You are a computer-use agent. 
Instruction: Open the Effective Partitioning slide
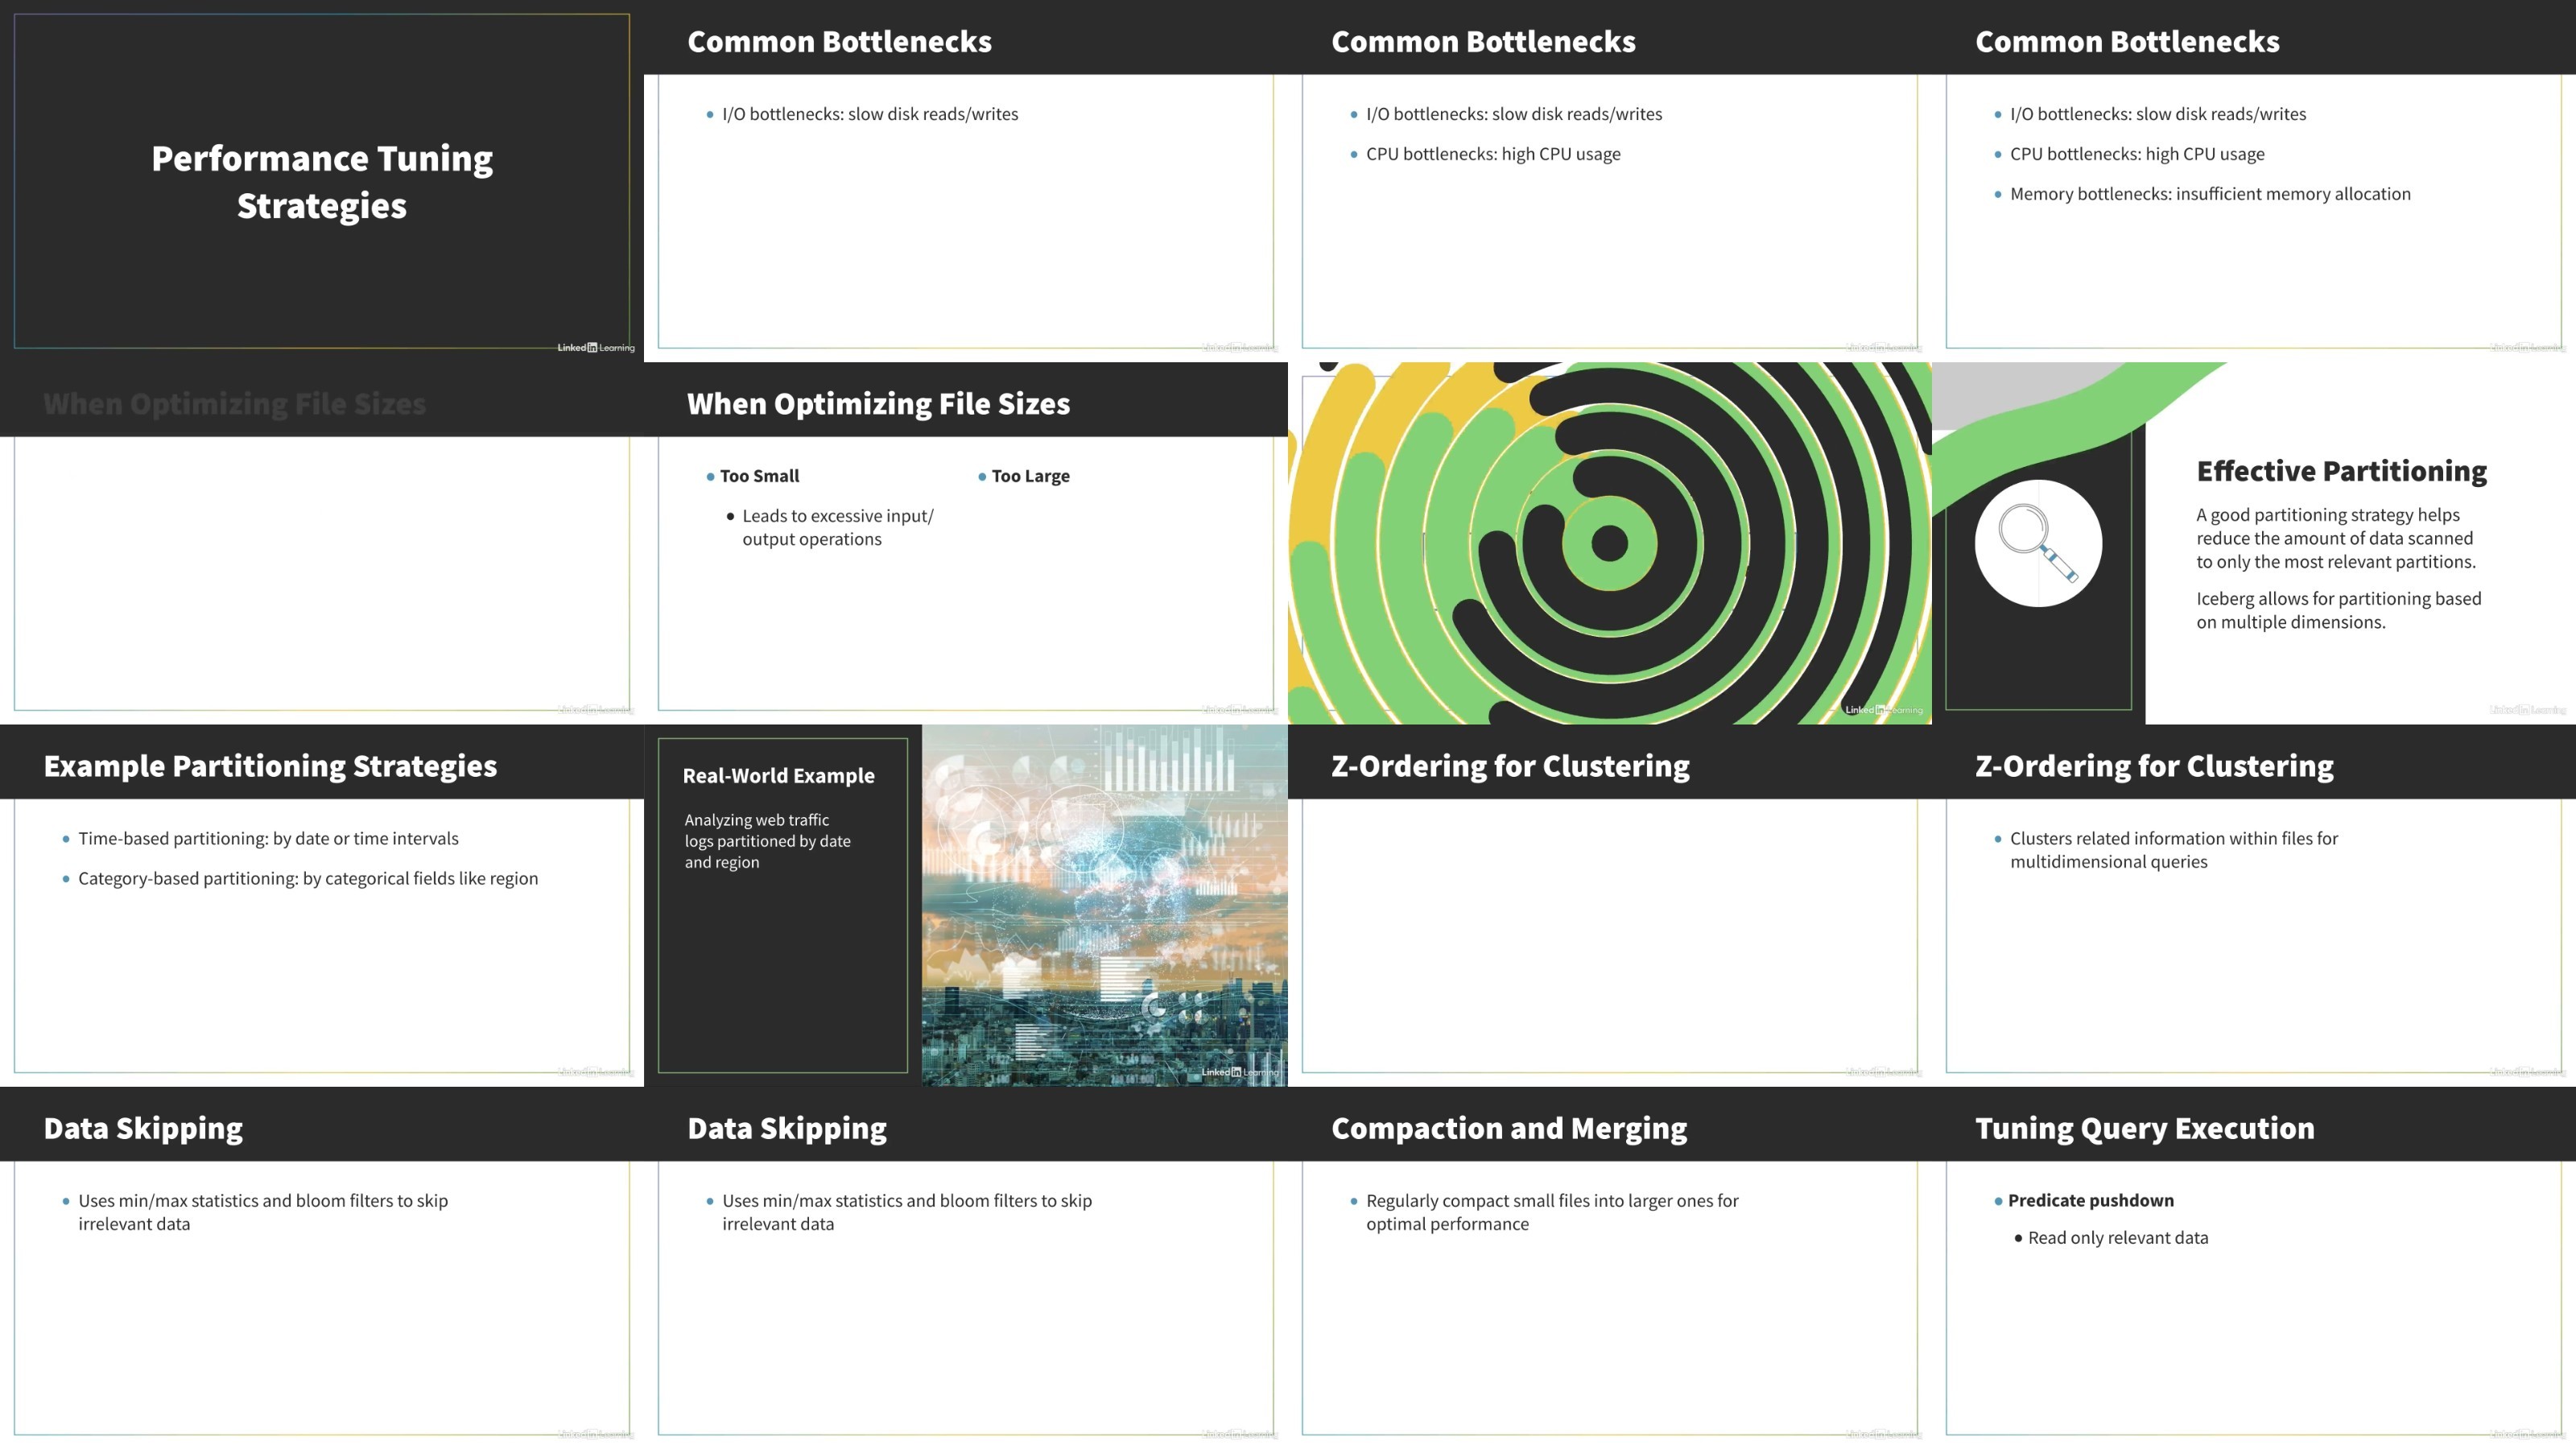tap(2254, 543)
